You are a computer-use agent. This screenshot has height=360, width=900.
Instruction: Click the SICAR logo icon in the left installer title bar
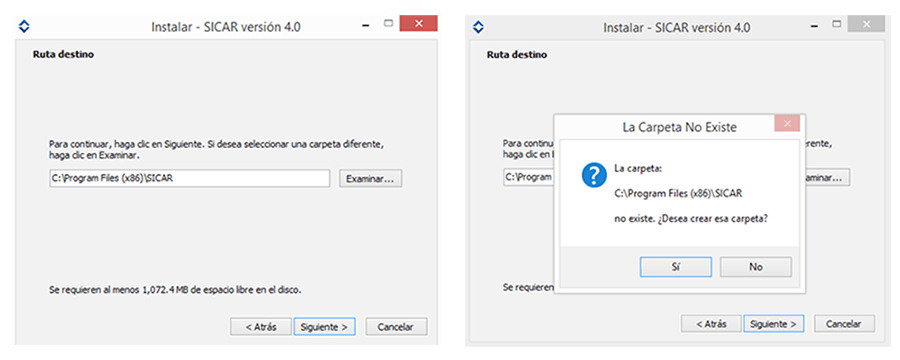coord(24,26)
